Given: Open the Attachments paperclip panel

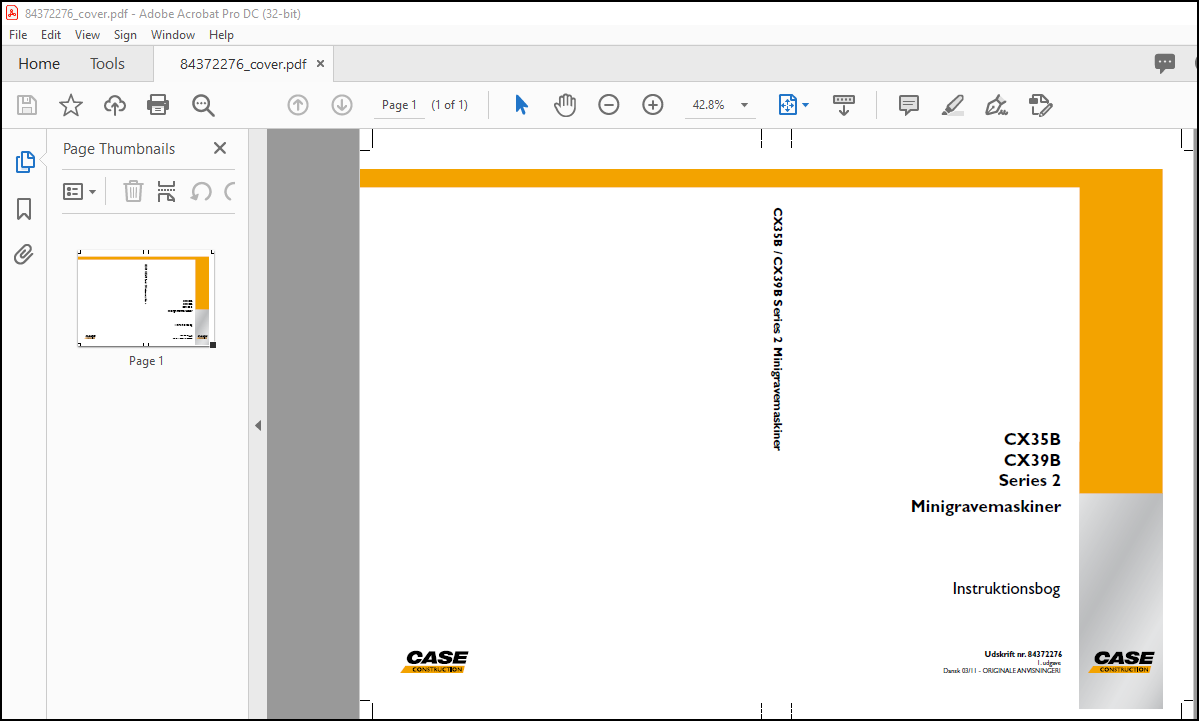Looking at the screenshot, I should click(24, 254).
